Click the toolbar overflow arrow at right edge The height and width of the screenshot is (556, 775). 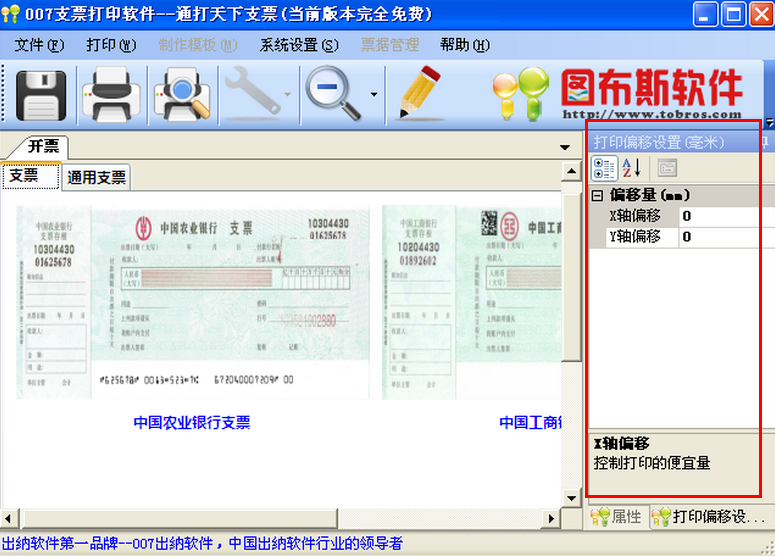[769, 122]
